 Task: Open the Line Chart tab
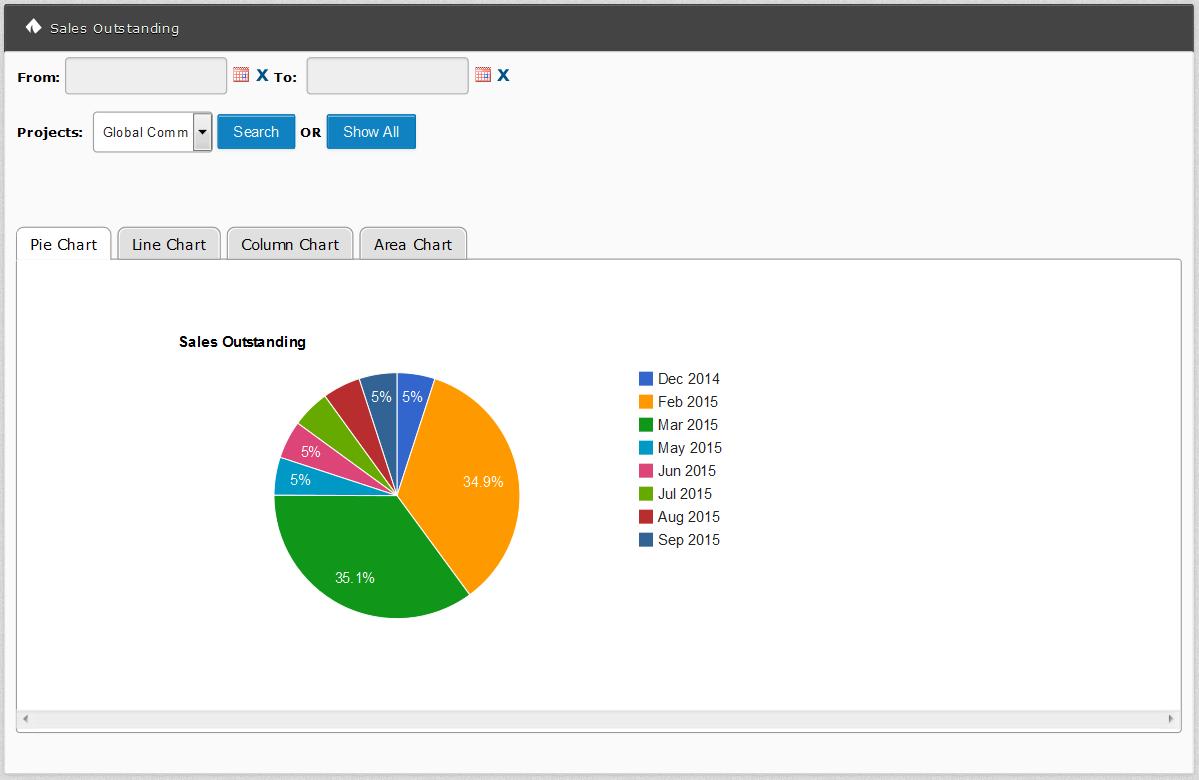click(169, 244)
